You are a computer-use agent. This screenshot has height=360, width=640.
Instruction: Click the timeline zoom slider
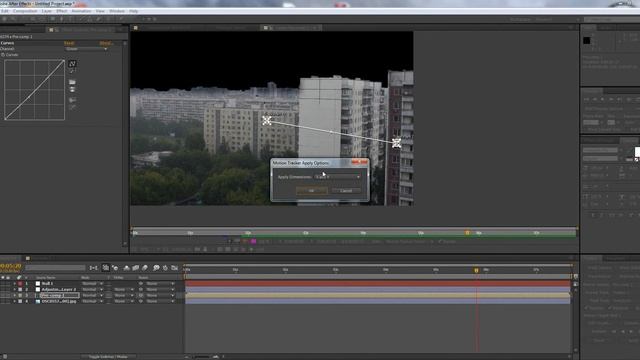click(202, 357)
